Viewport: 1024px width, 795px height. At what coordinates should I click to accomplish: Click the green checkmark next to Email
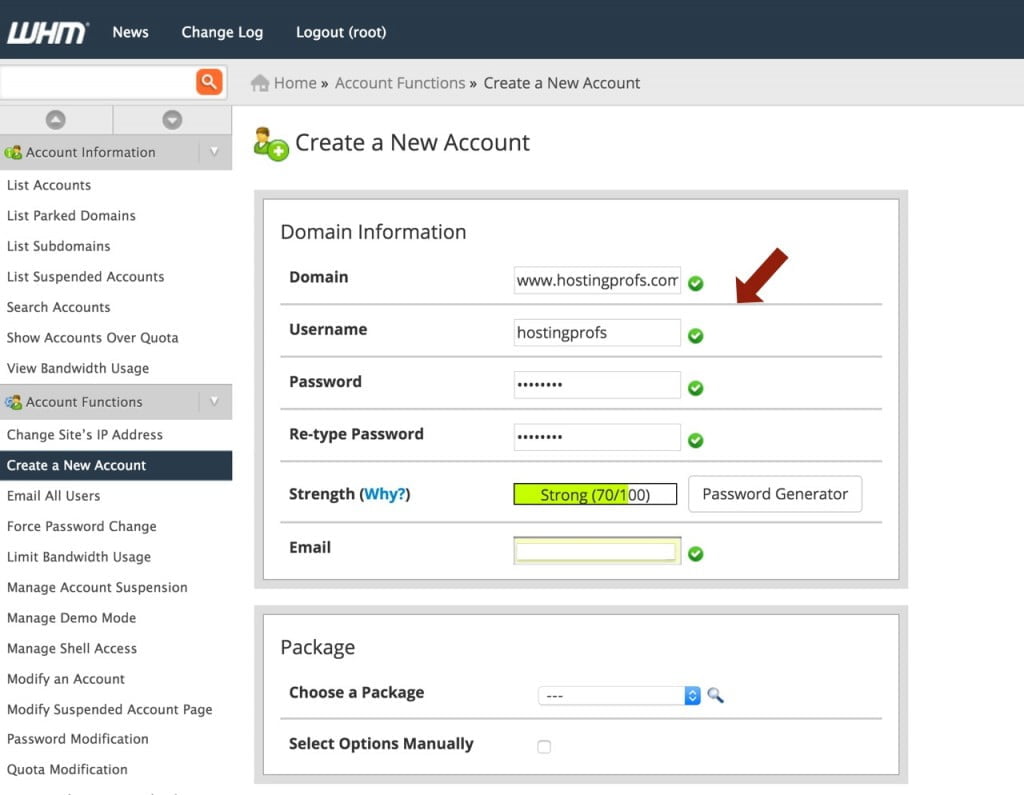pos(696,554)
